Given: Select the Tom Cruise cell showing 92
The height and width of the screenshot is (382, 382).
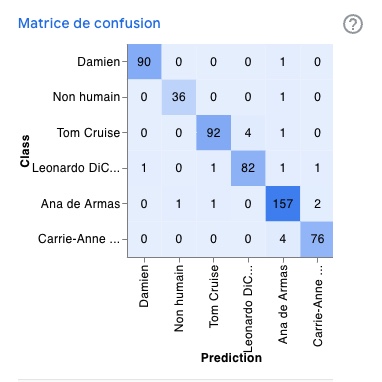Looking at the screenshot, I should [x=213, y=133].
